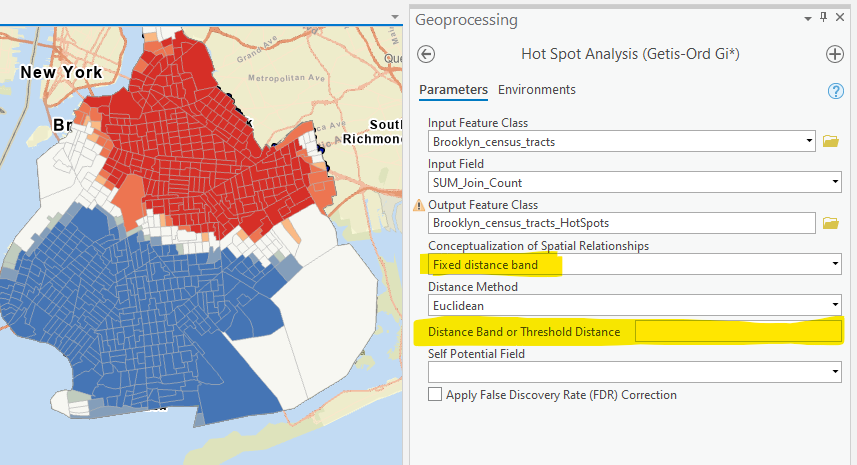Browse for Input Feature Class folder
Screen dimensions: 857x465
(830, 142)
